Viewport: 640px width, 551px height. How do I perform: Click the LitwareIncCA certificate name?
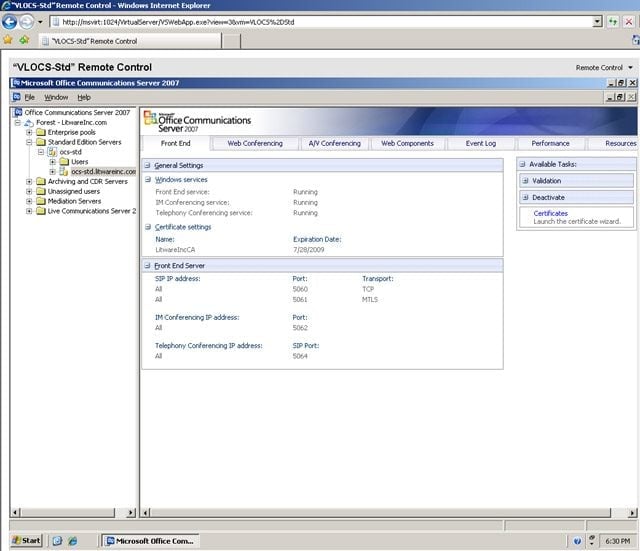[175, 250]
